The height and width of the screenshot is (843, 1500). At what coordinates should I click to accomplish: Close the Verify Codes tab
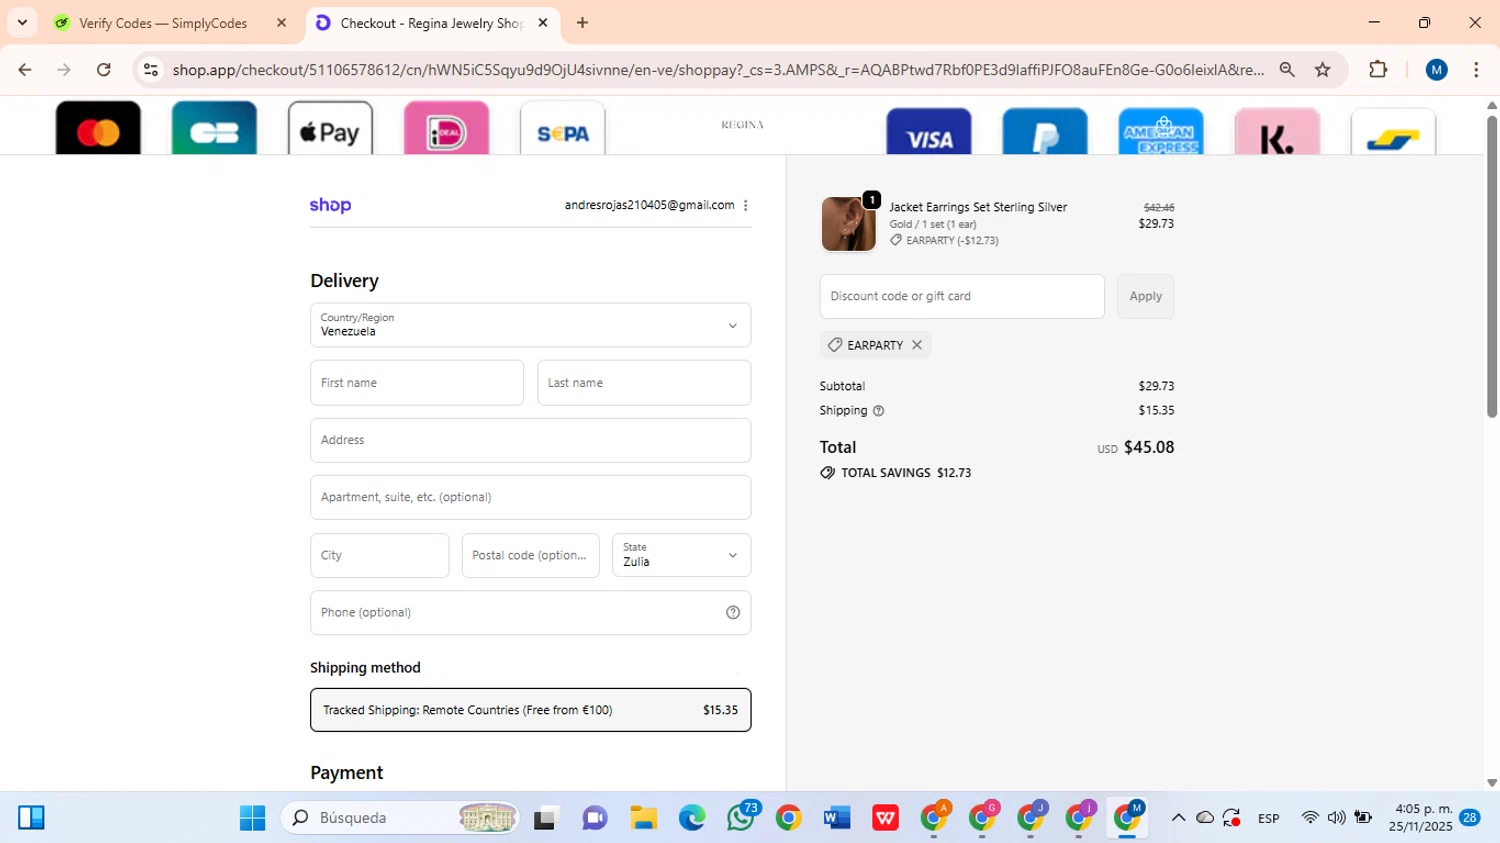[282, 23]
